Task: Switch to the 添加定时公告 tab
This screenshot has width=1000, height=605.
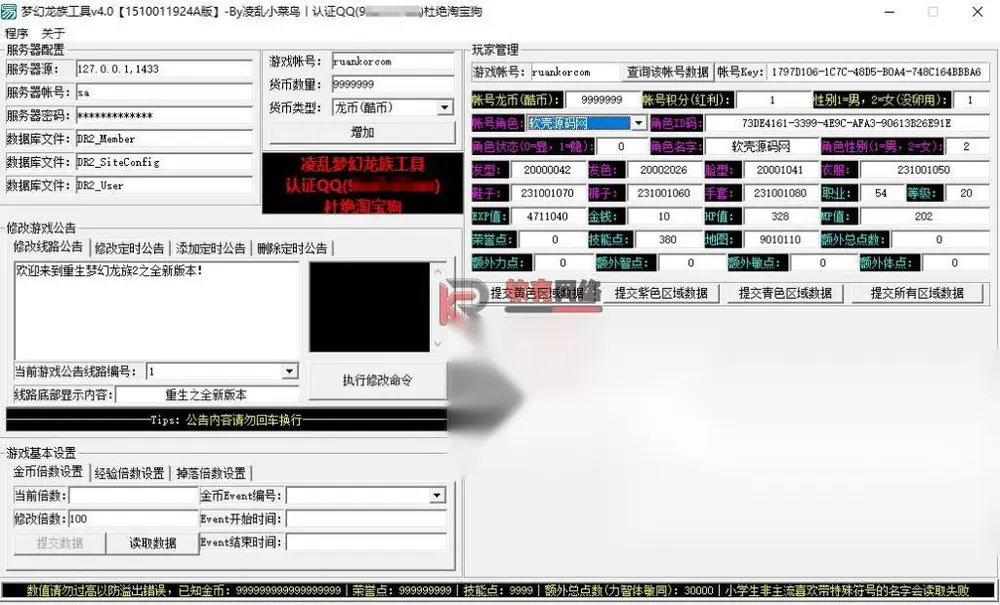Action: (x=211, y=248)
